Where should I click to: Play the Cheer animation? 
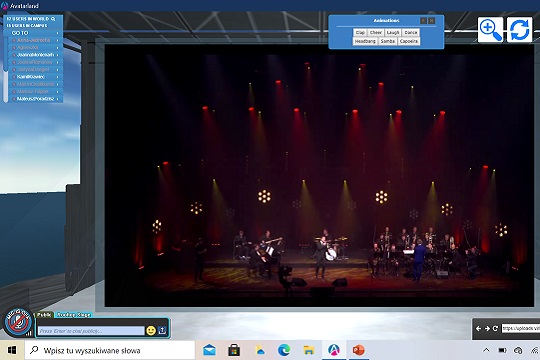[375, 32]
